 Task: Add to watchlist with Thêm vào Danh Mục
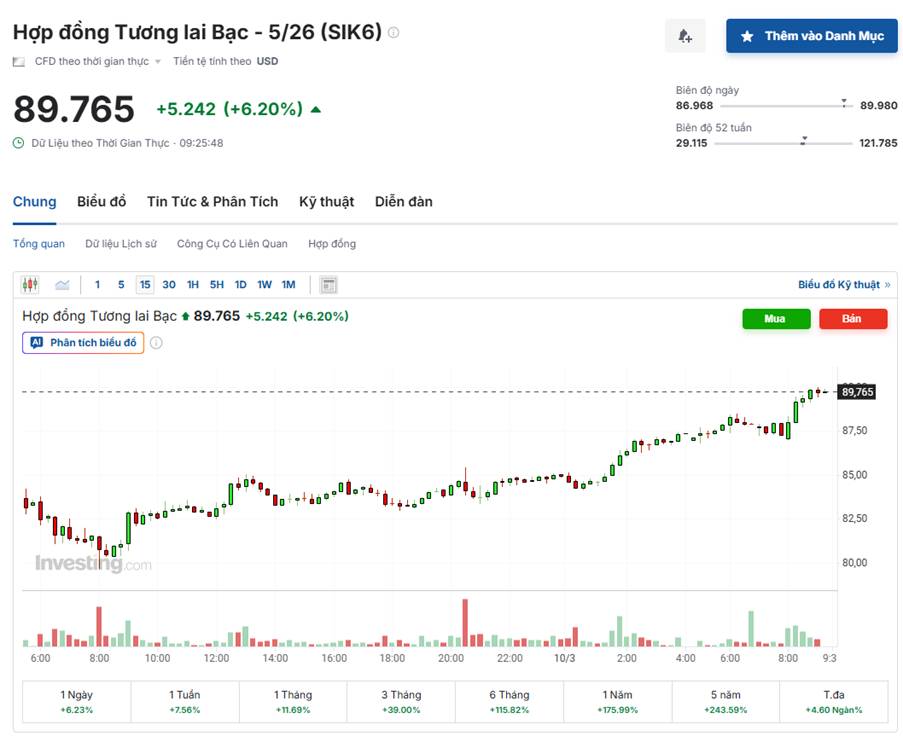pyautogui.click(x=811, y=36)
